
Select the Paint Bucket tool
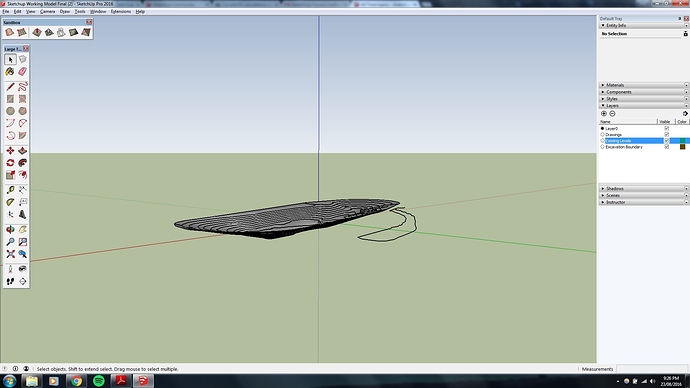10,71
